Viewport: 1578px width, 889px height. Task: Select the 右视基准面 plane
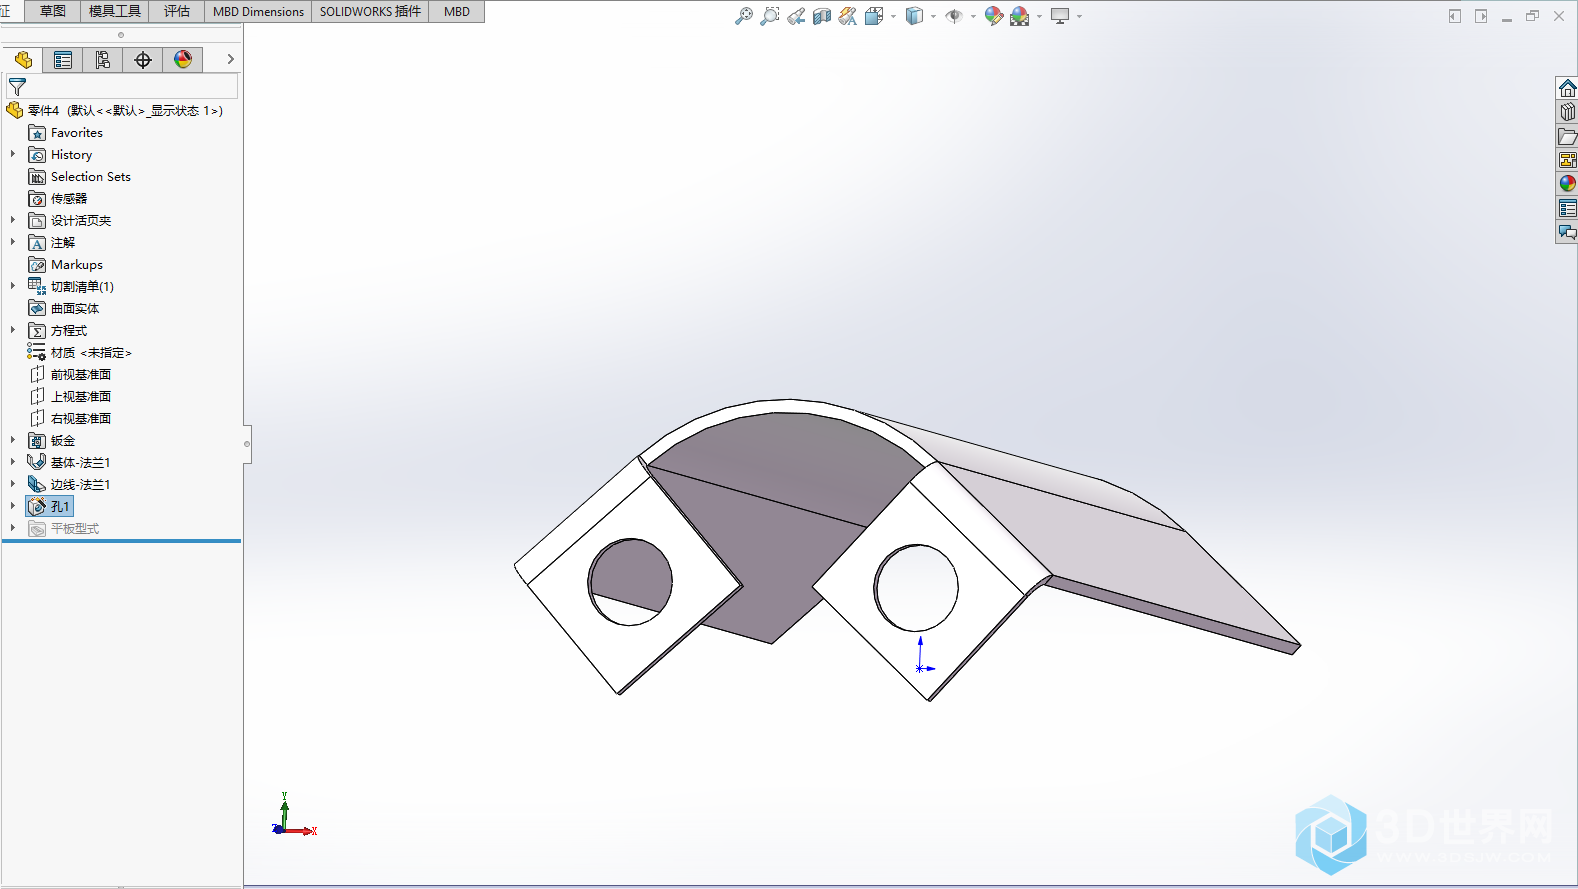coord(70,419)
